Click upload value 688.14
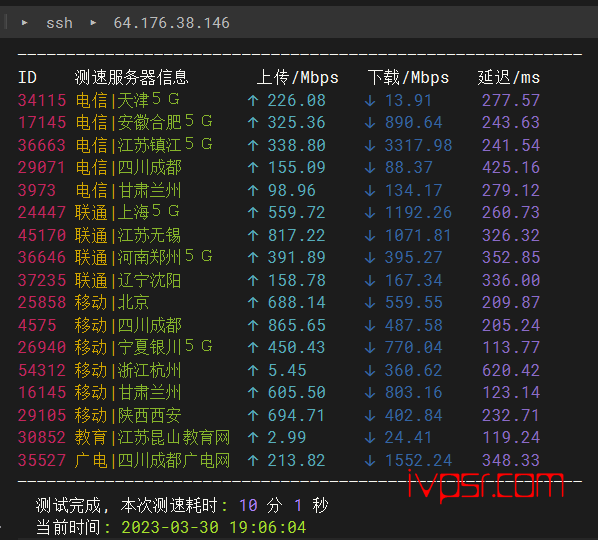 (297, 303)
